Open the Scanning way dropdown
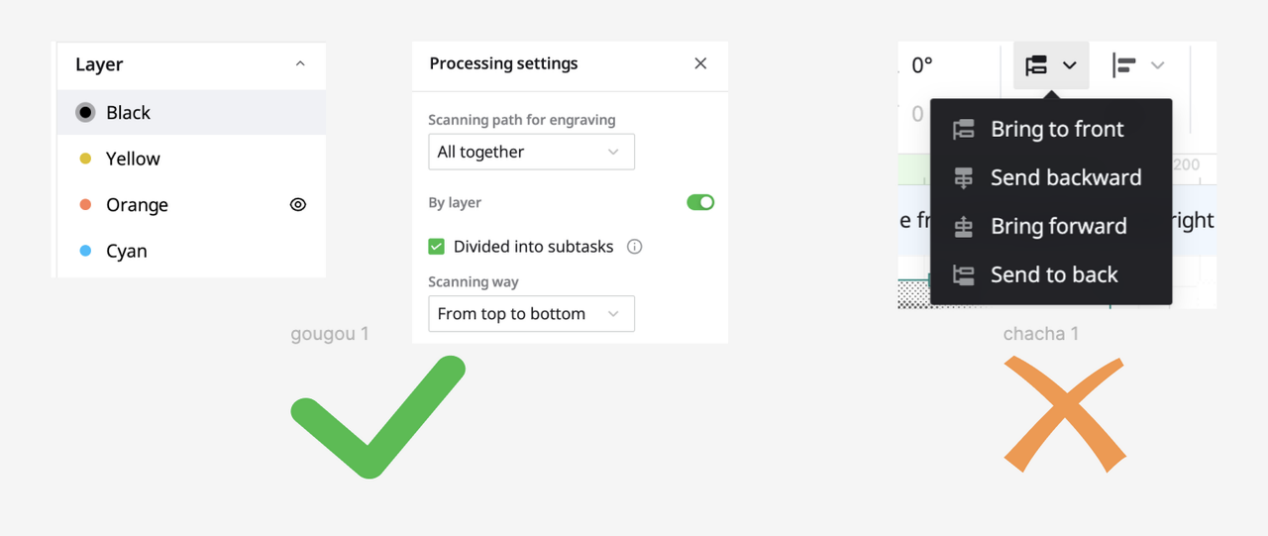1268x536 pixels. tap(531, 314)
